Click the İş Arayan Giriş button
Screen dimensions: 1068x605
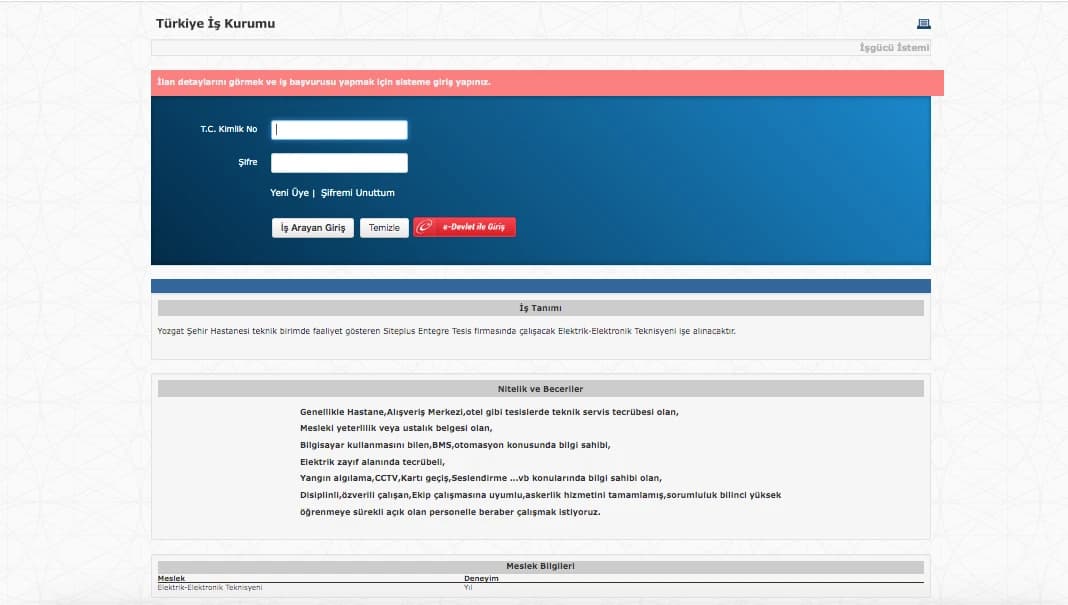coord(313,228)
